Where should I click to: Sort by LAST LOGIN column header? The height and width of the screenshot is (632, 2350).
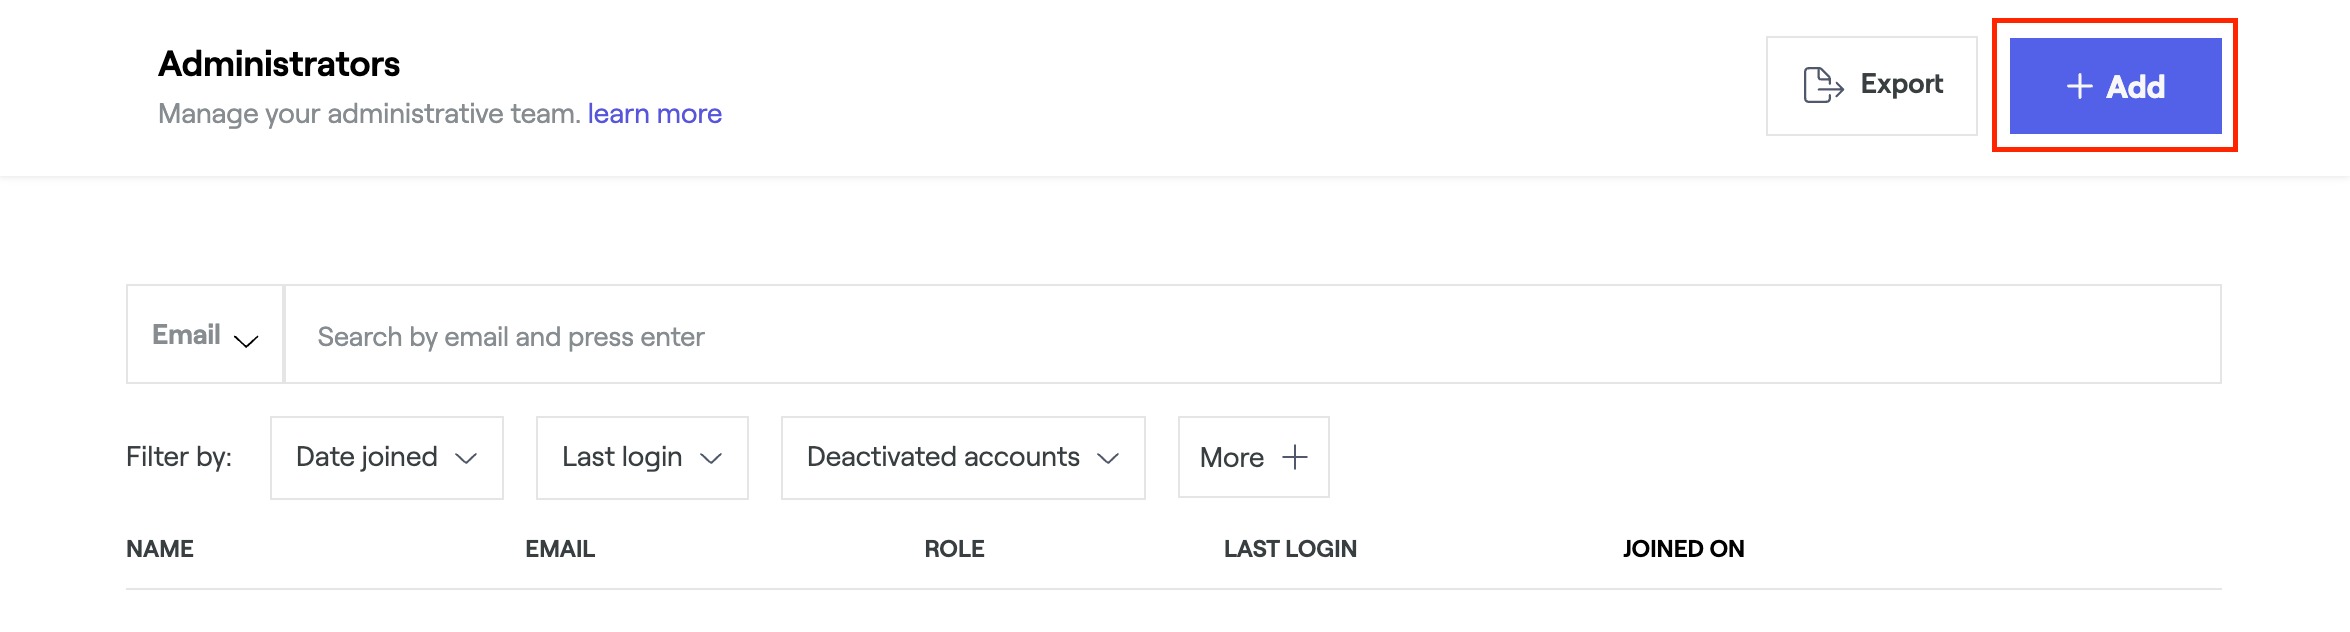click(x=1290, y=549)
